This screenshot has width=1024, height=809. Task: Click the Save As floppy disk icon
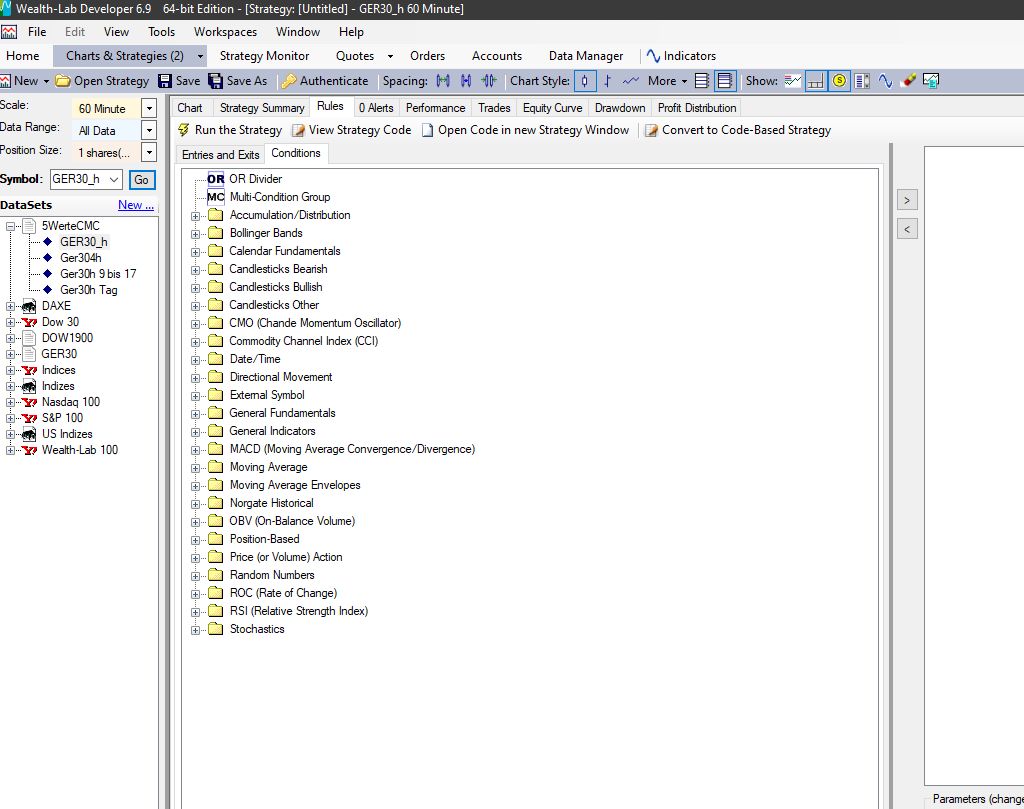click(216, 81)
